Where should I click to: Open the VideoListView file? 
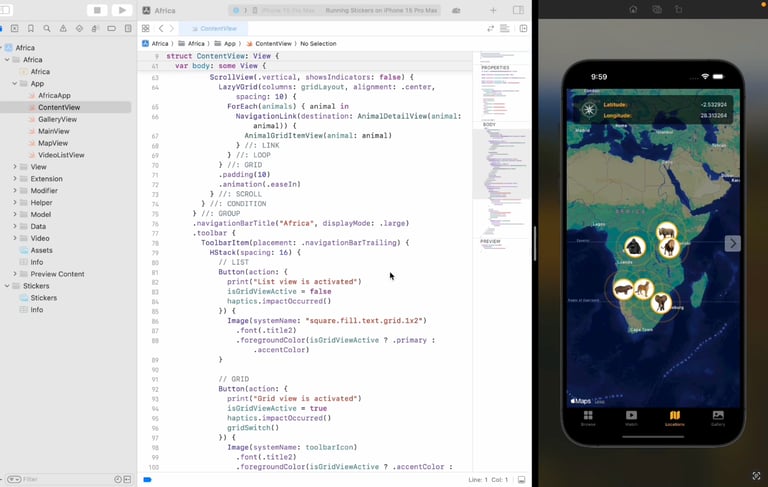click(61, 155)
